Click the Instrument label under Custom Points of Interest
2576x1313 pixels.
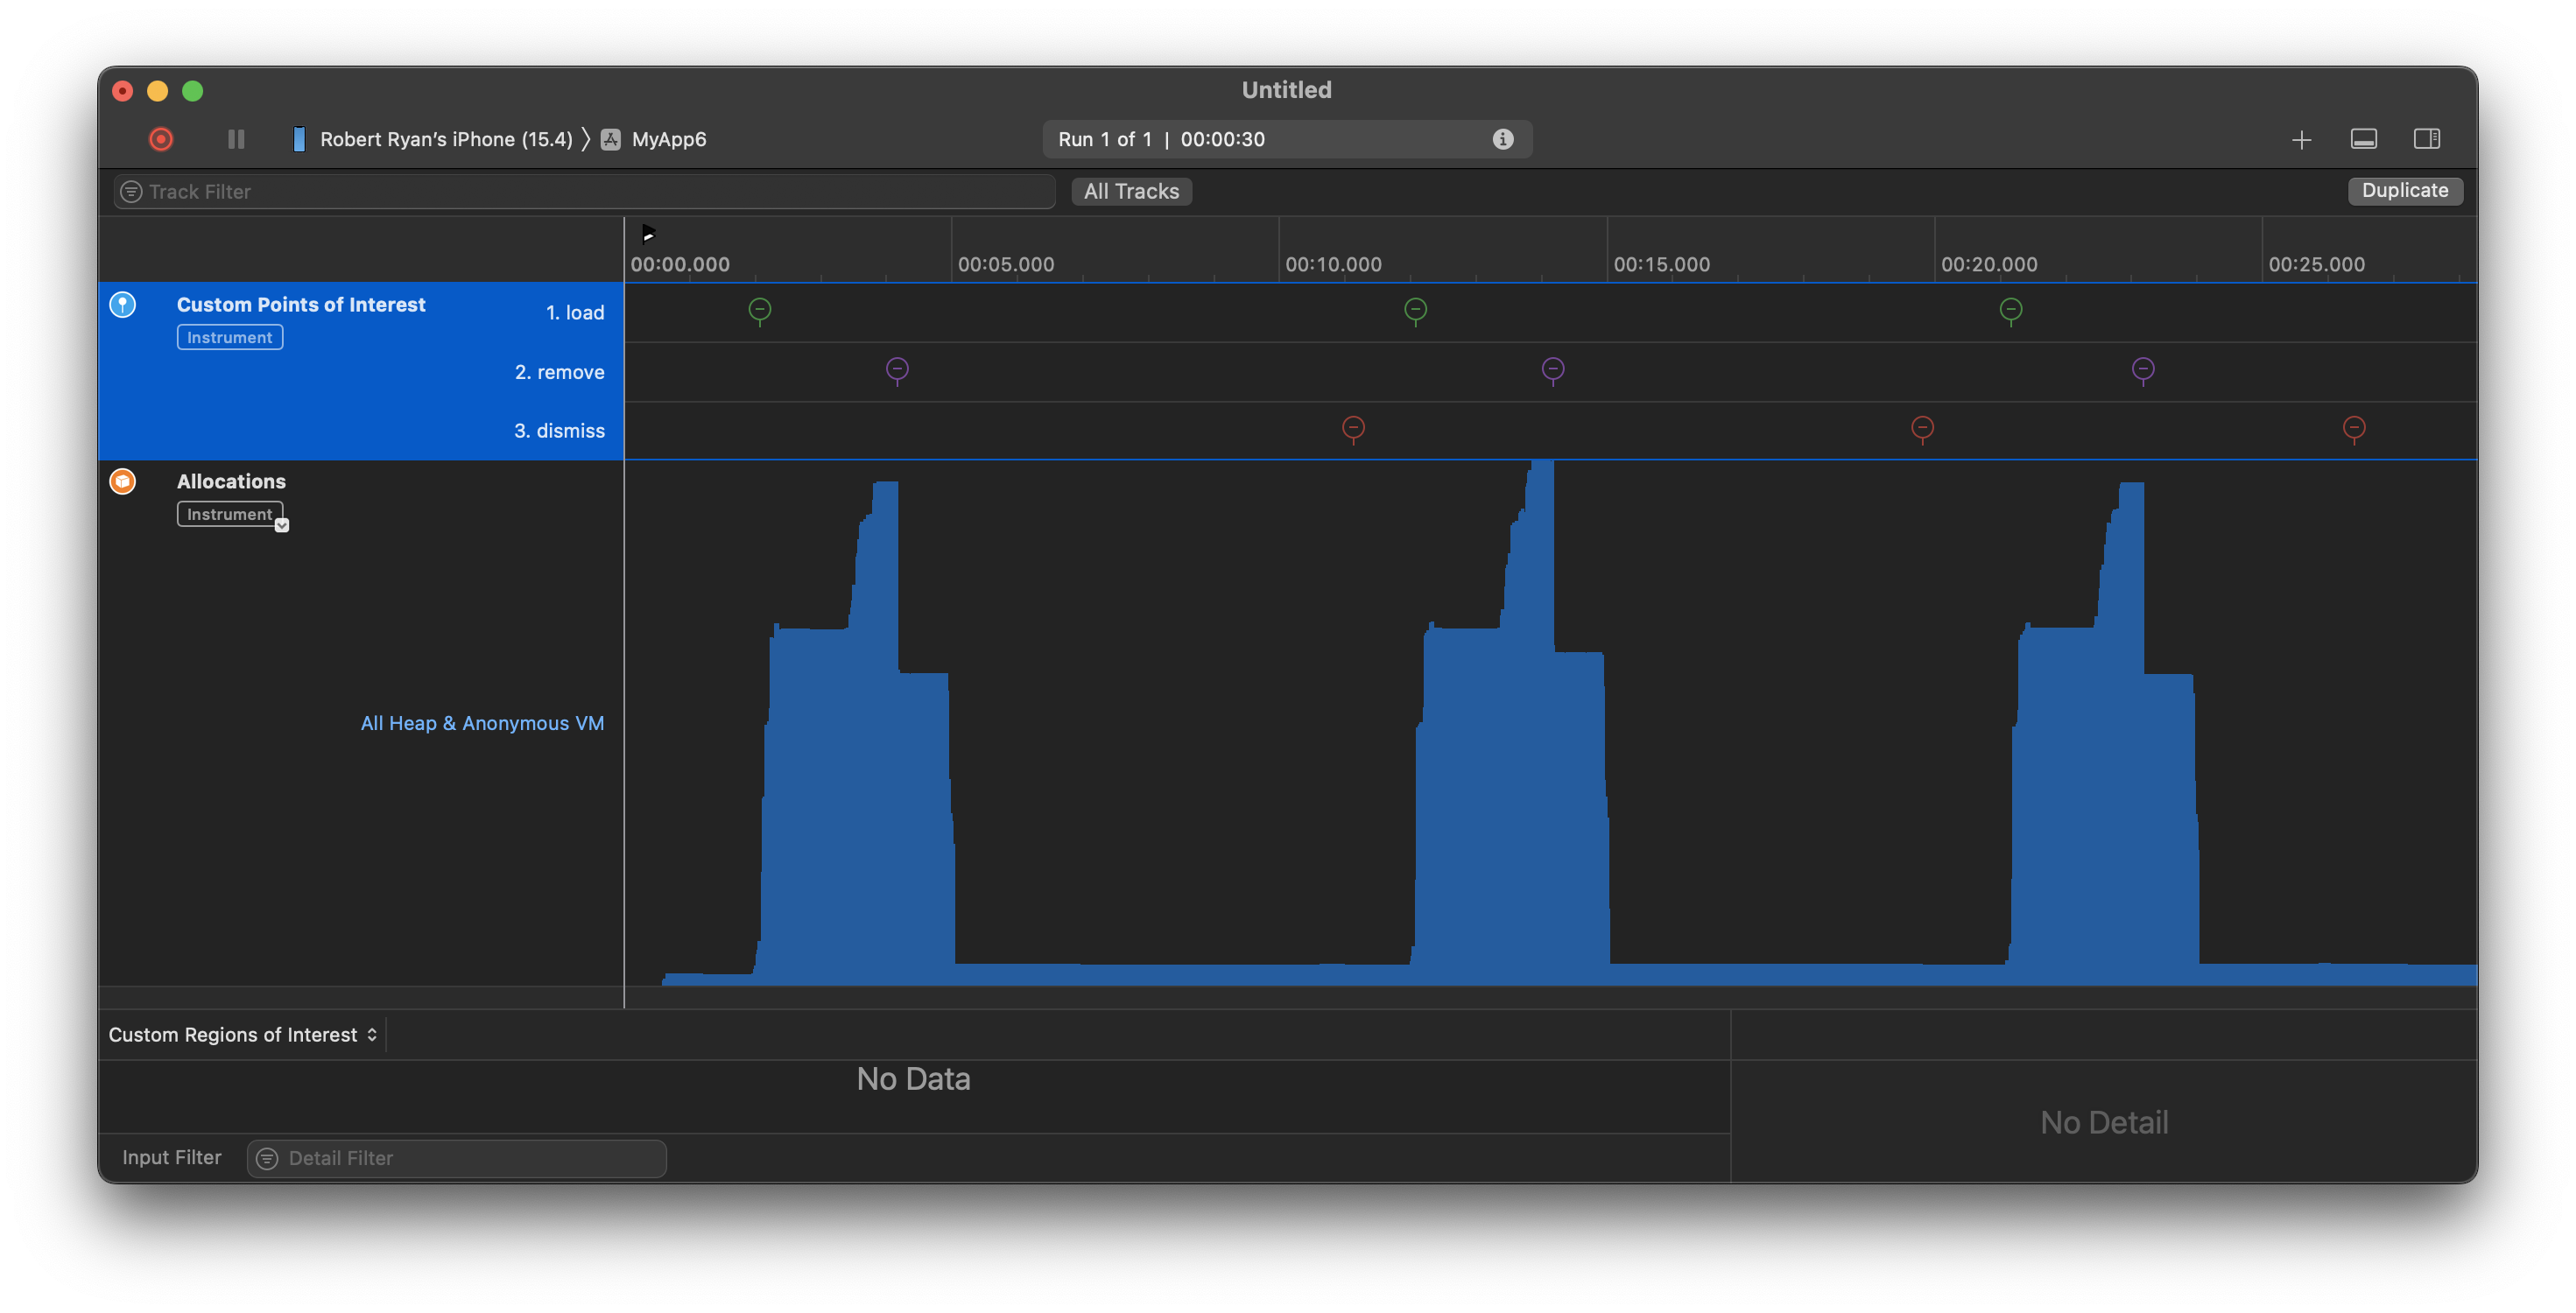(x=229, y=337)
